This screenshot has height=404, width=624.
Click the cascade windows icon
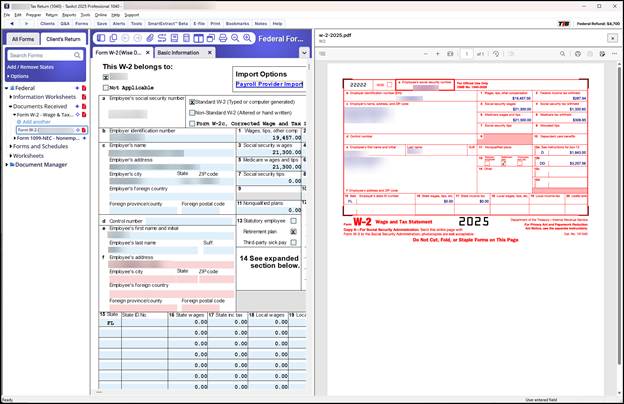pos(211,38)
